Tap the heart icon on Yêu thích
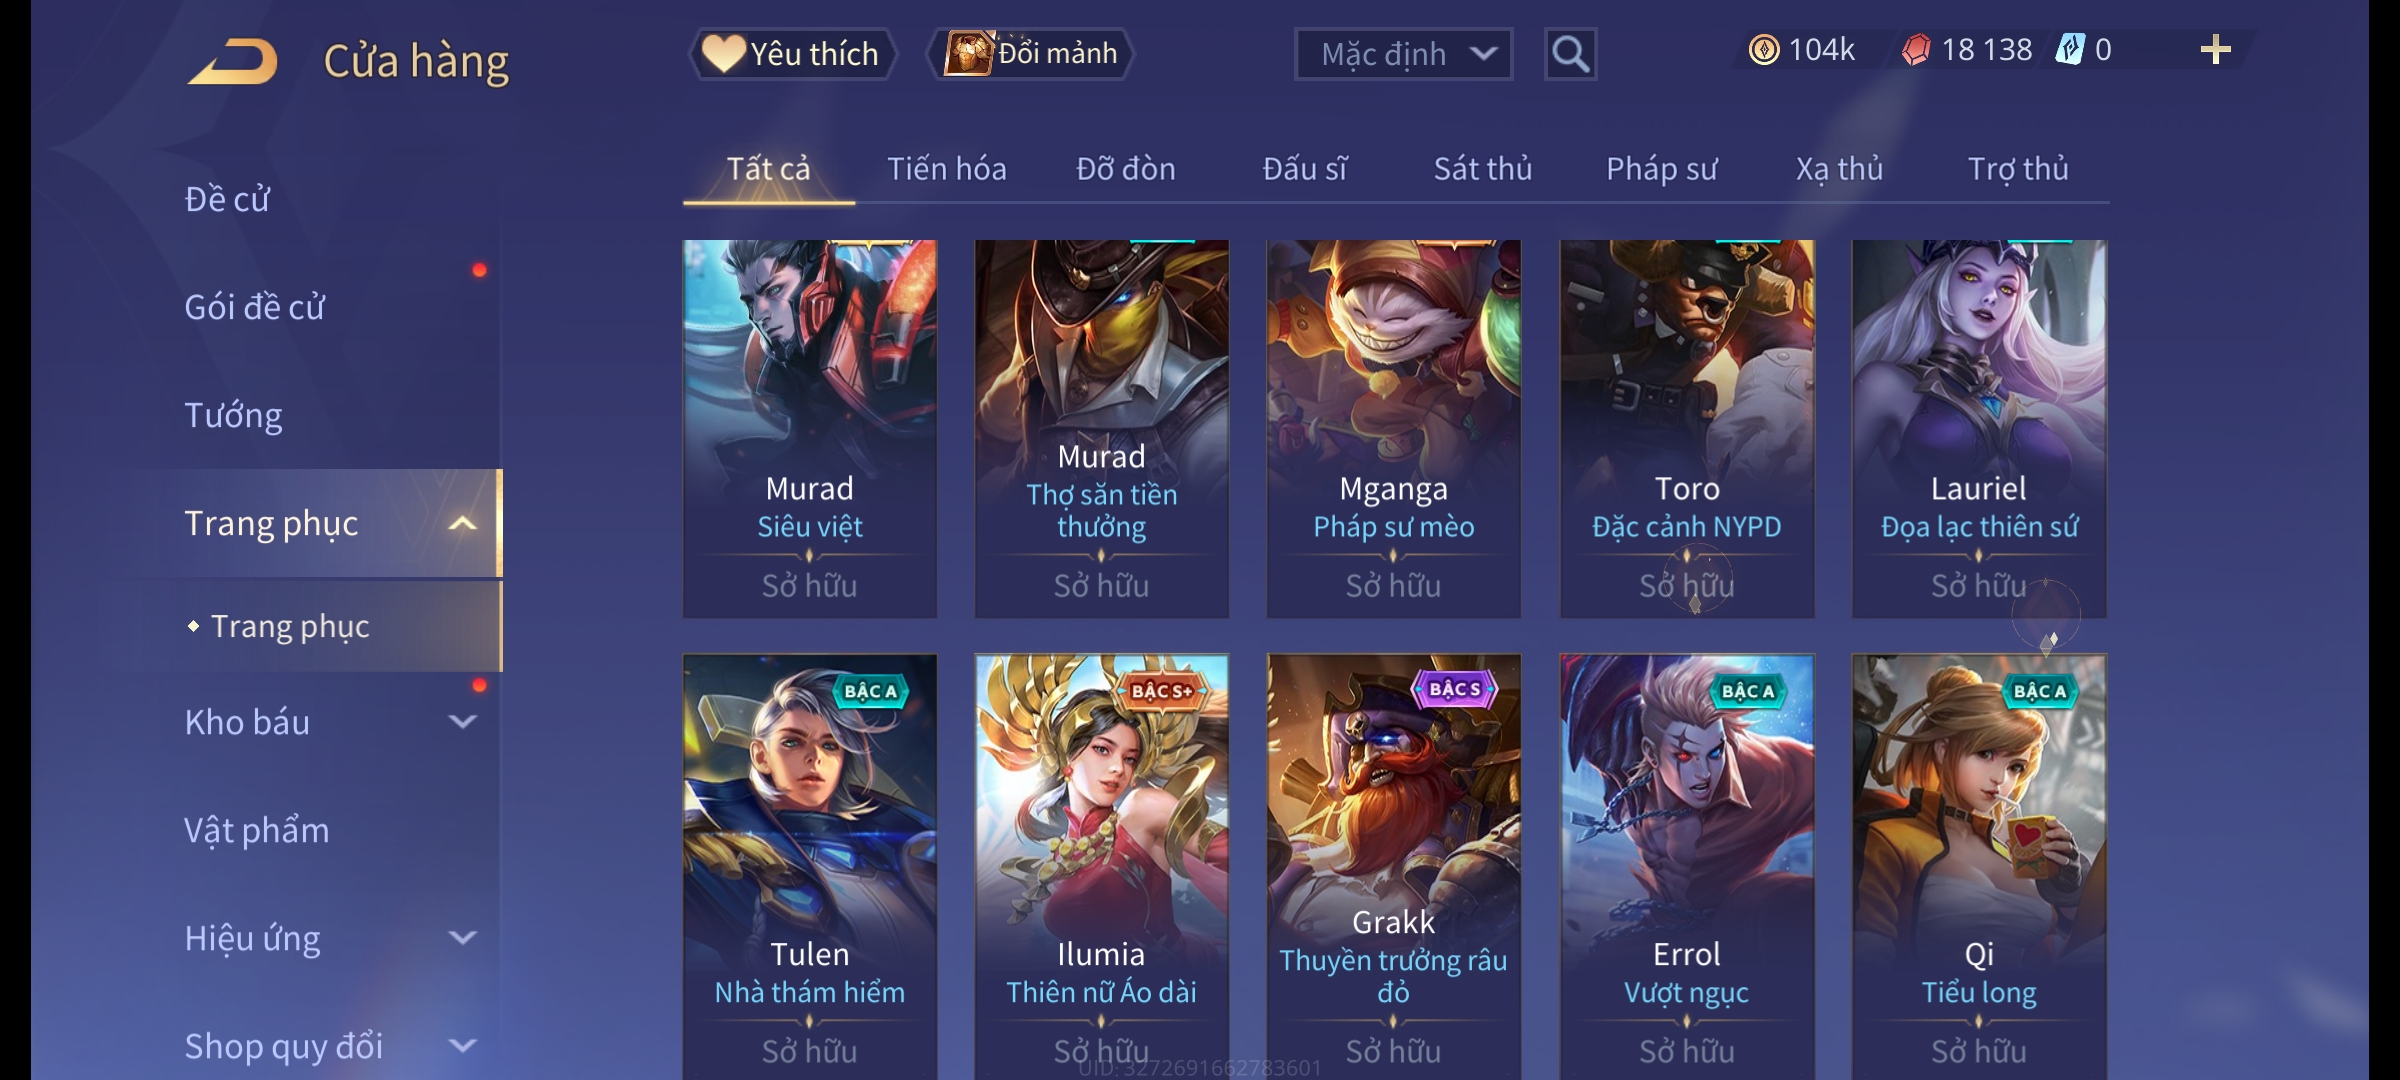The height and width of the screenshot is (1080, 2400). pyautogui.click(x=722, y=53)
